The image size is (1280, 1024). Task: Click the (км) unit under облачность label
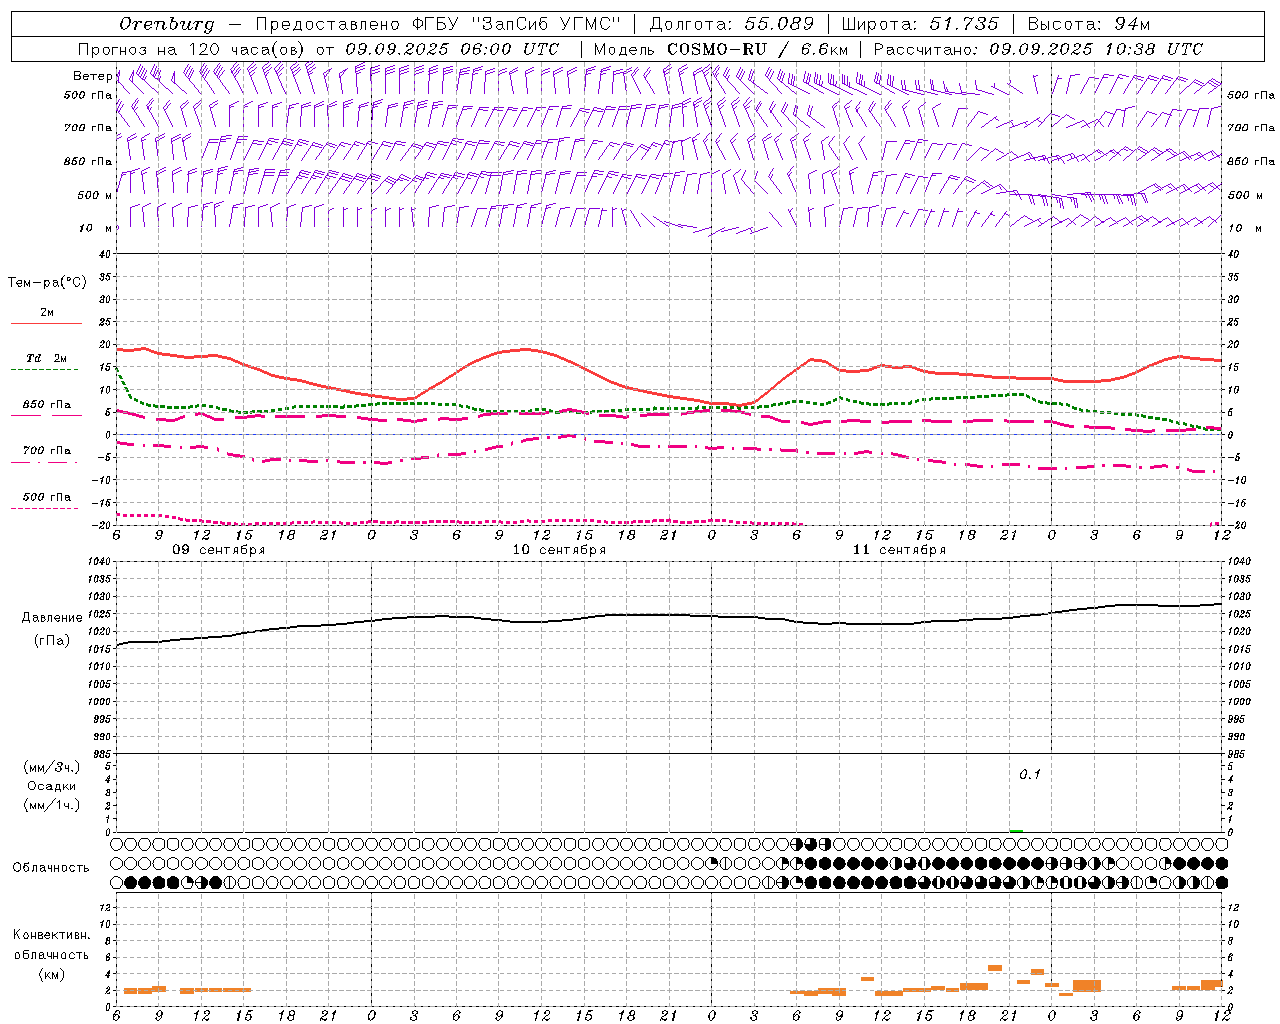click(51, 973)
